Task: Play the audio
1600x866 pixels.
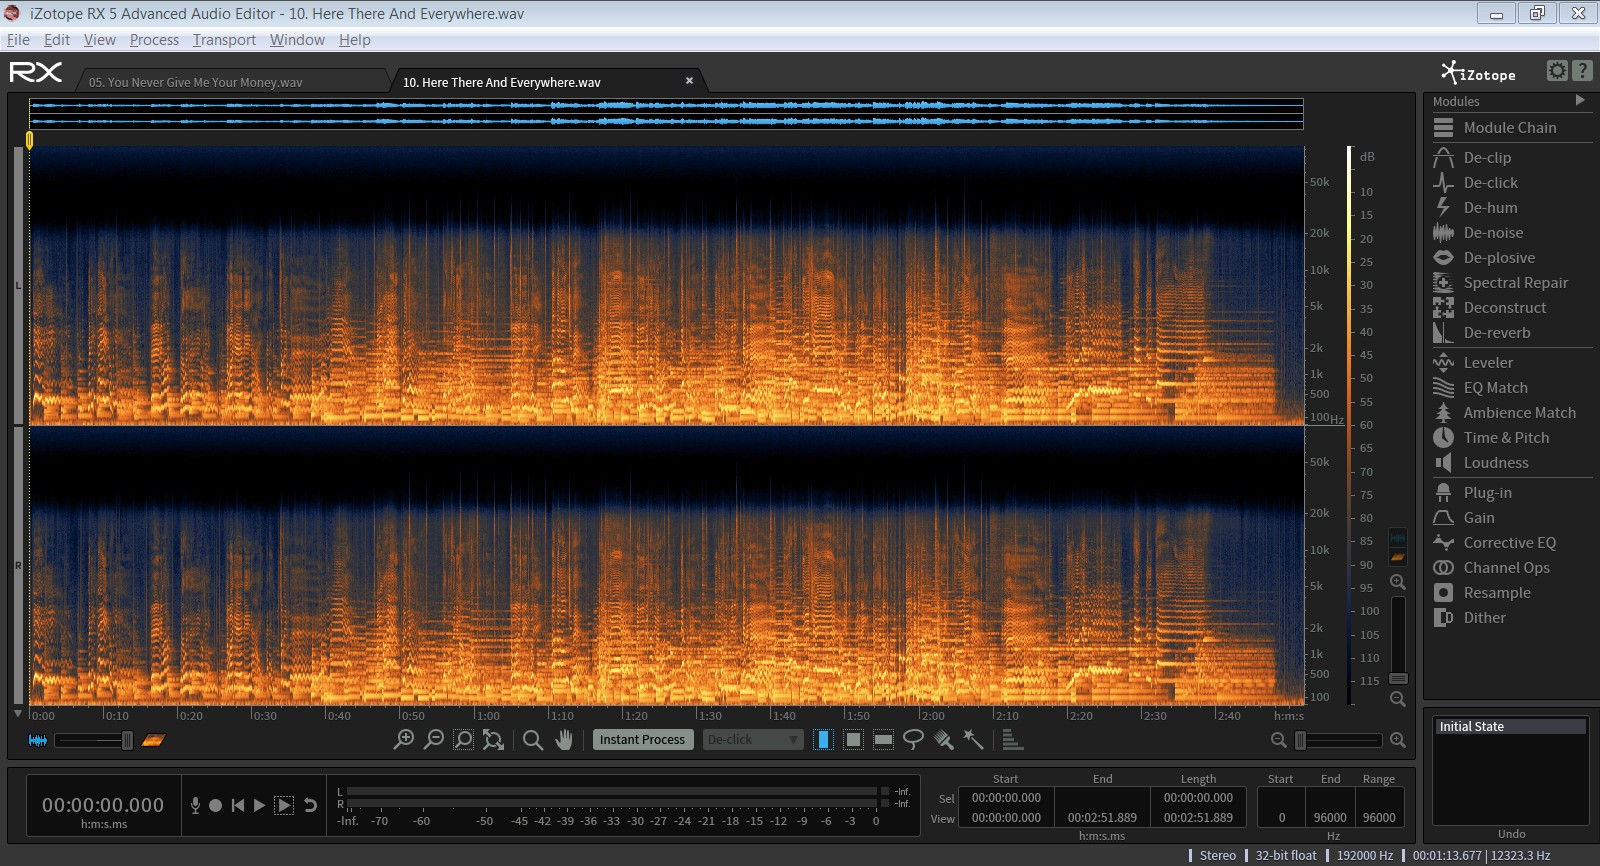Action: 259,805
